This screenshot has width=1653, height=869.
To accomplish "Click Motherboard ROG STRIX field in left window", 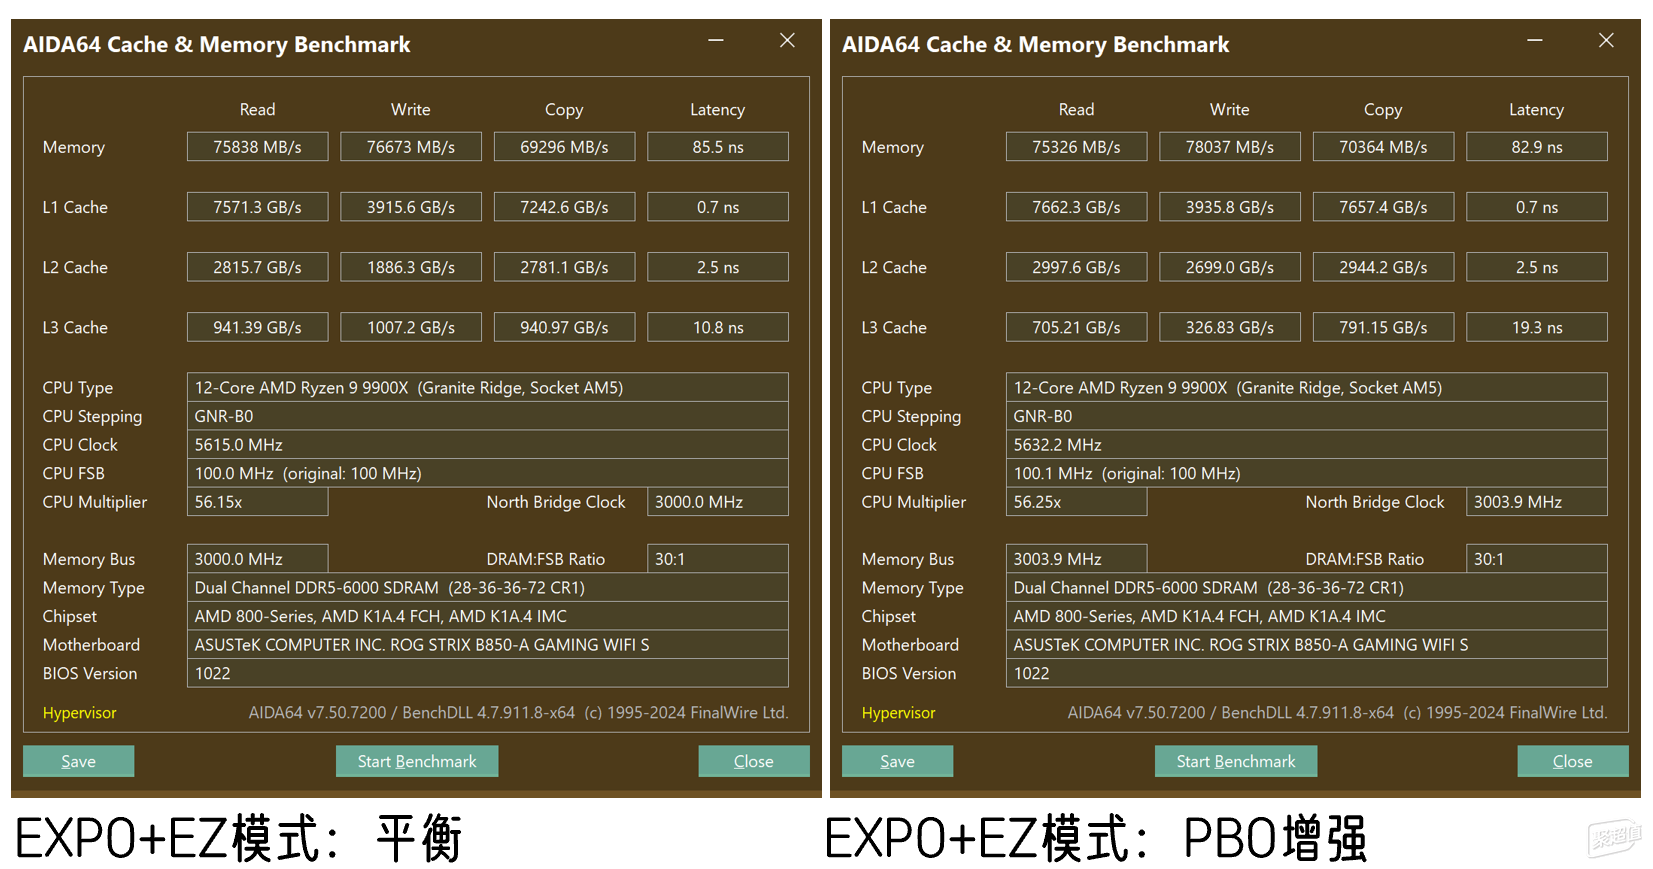I will (x=487, y=645).
